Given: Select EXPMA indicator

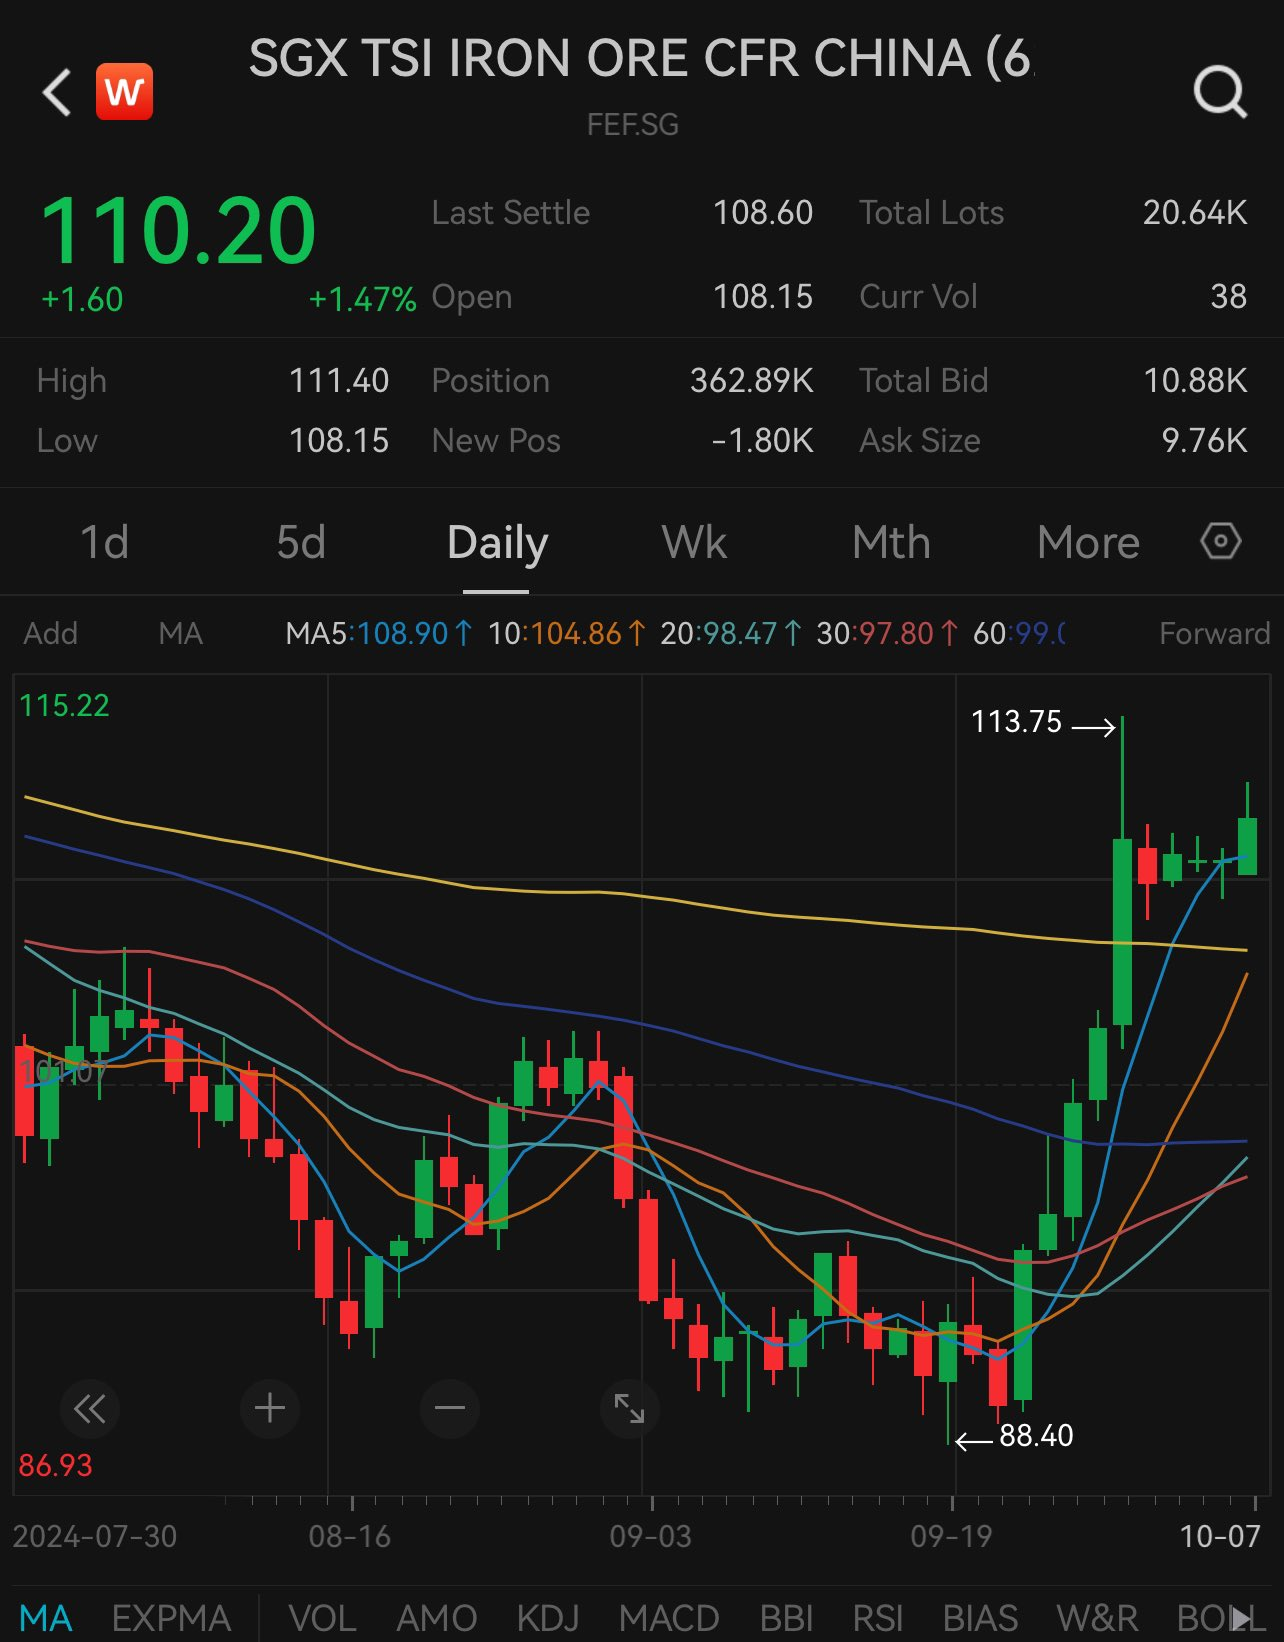Looking at the screenshot, I should tap(171, 1617).
